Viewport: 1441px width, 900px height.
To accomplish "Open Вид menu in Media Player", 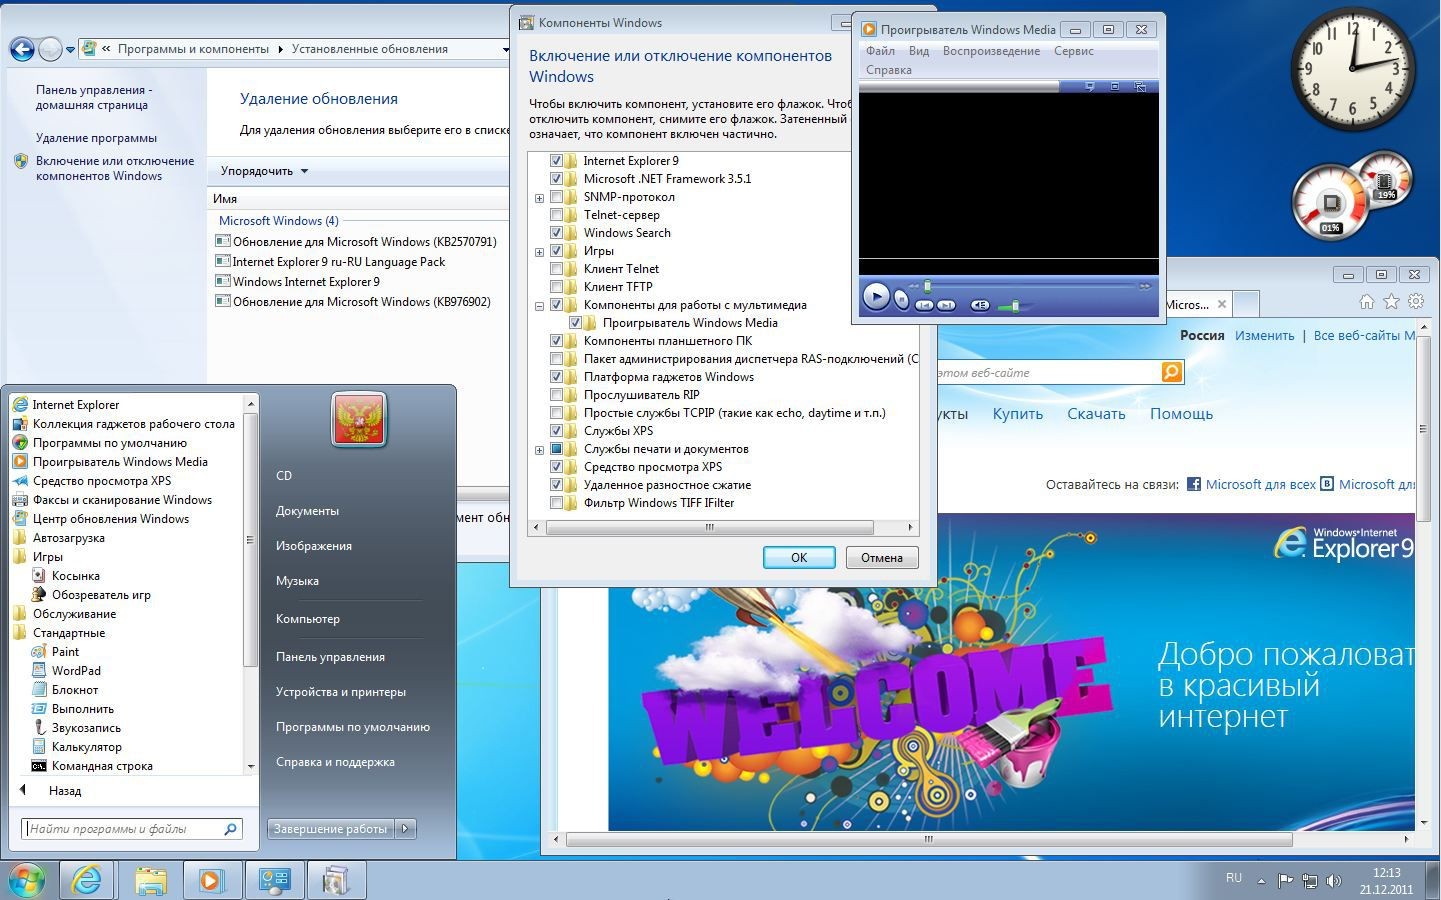I will (919, 50).
